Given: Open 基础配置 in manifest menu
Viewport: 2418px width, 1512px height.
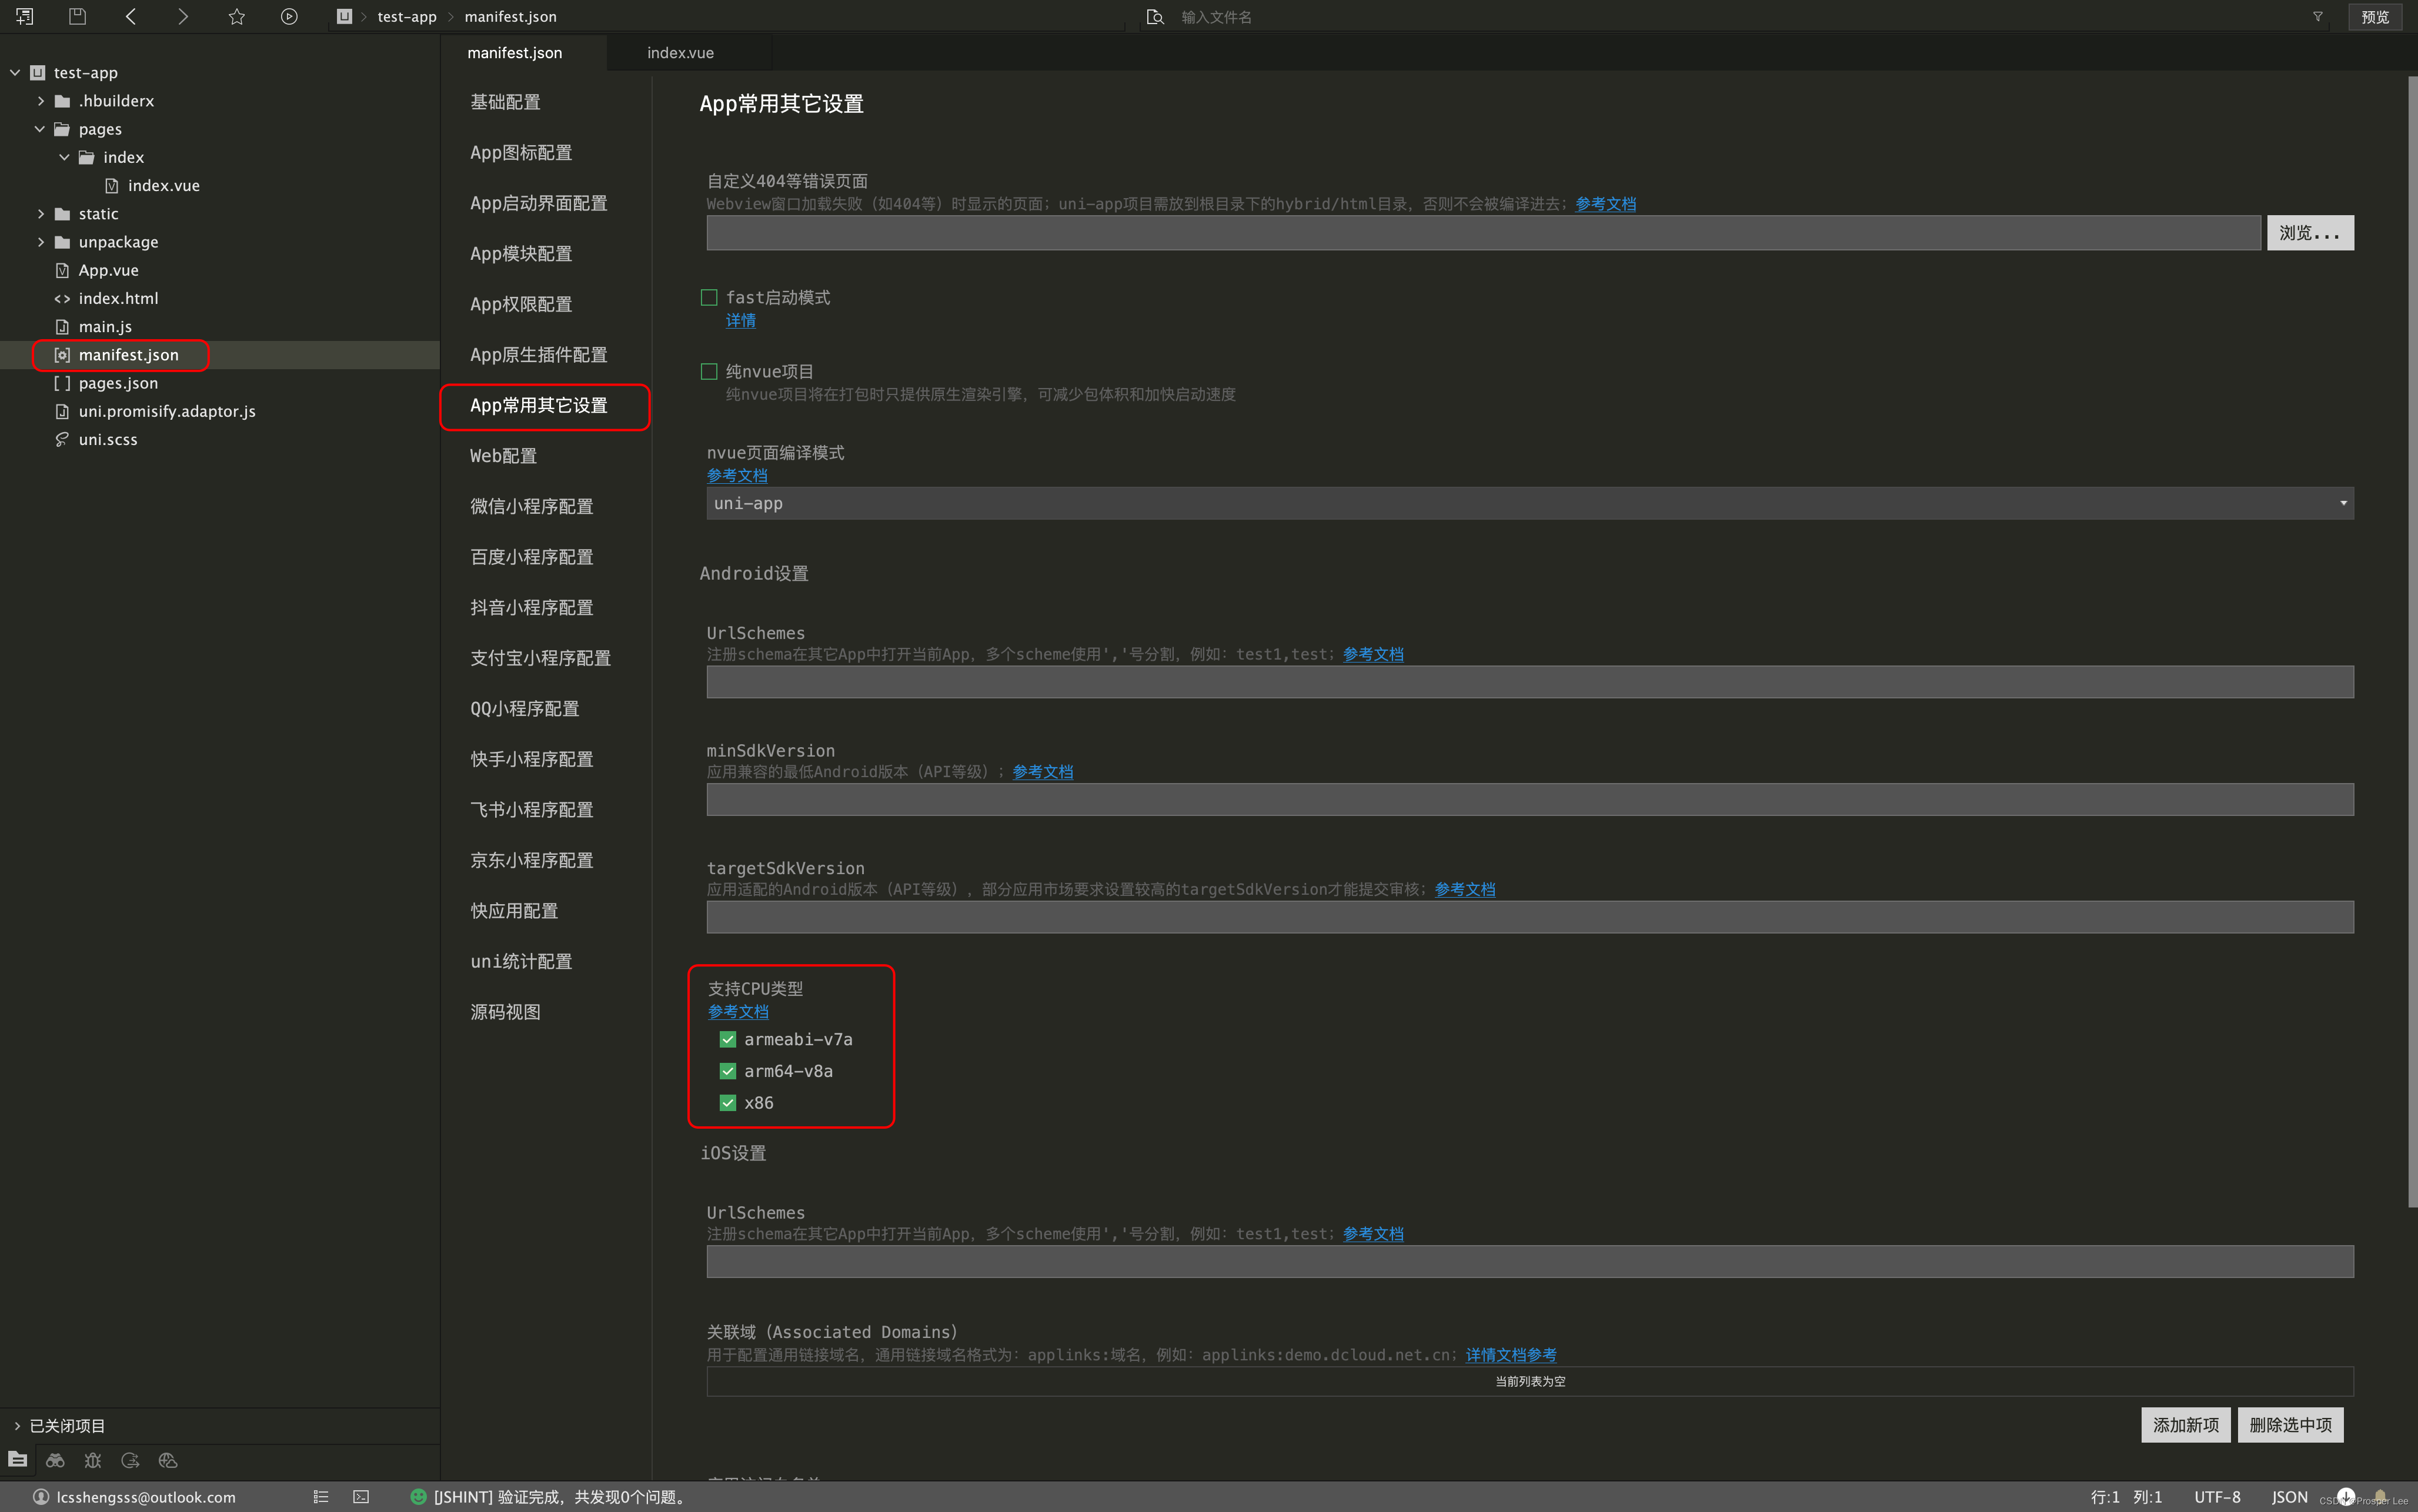Looking at the screenshot, I should (505, 102).
